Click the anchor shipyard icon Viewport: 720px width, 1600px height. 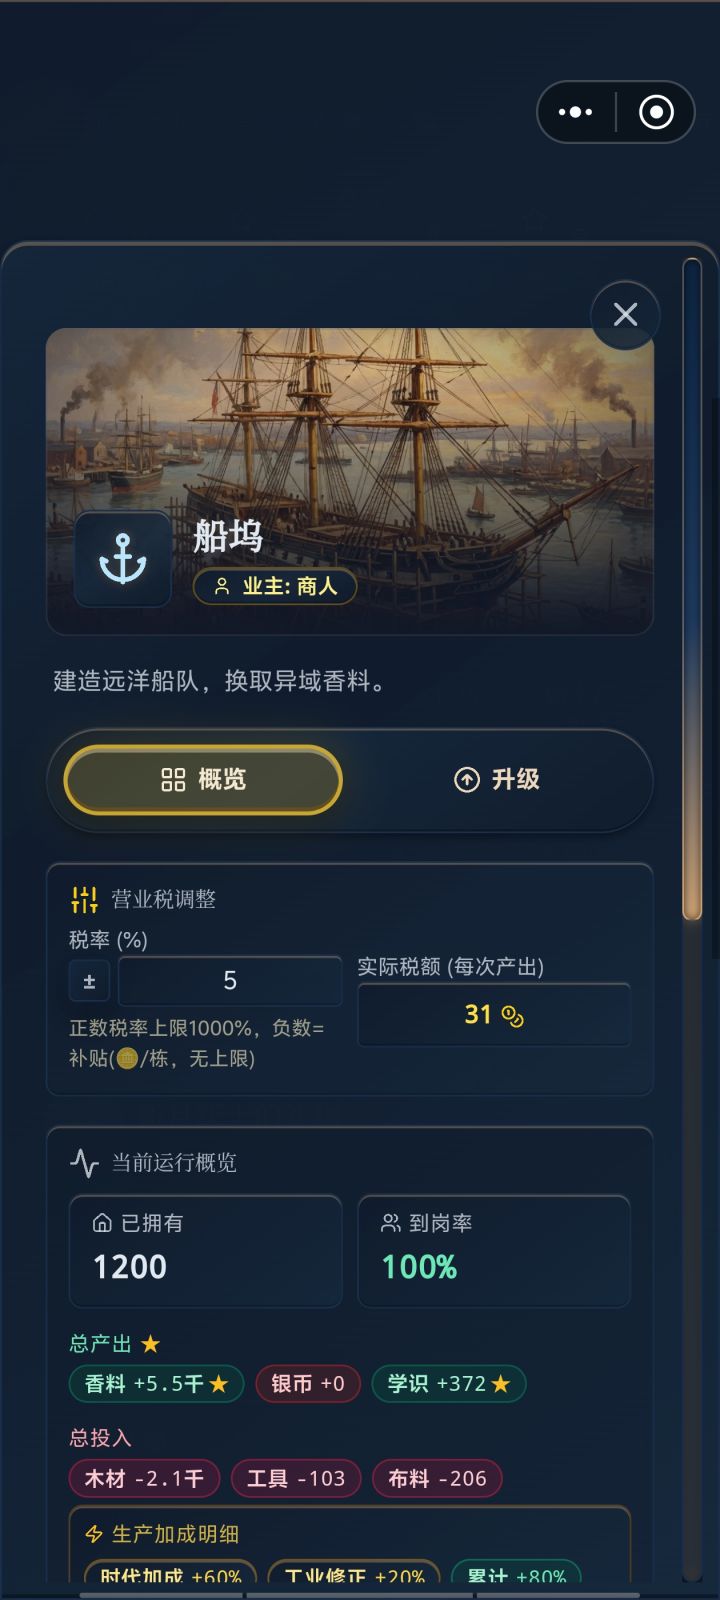click(122, 559)
